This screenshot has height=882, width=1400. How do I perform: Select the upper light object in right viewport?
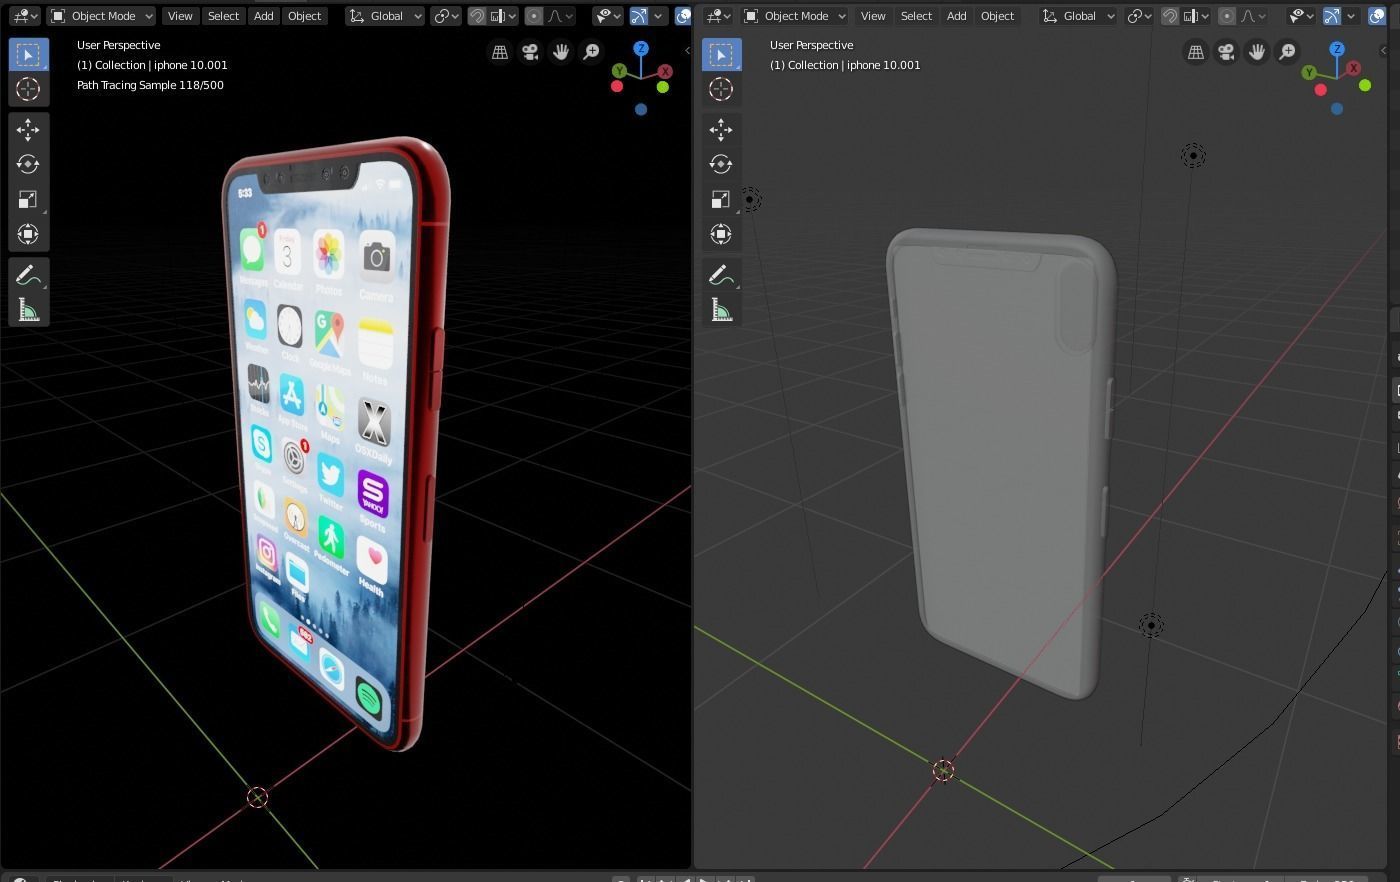click(1193, 155)
